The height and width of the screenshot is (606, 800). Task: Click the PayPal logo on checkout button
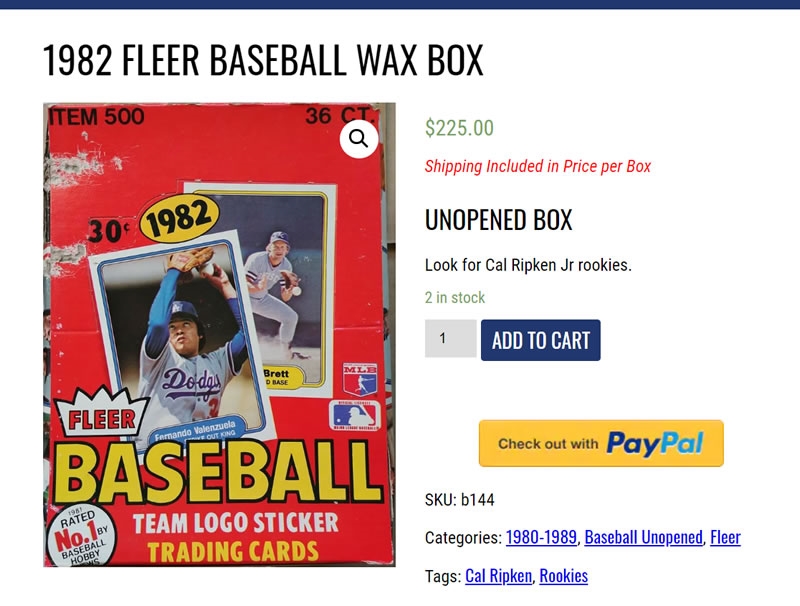tap(655, 443)
